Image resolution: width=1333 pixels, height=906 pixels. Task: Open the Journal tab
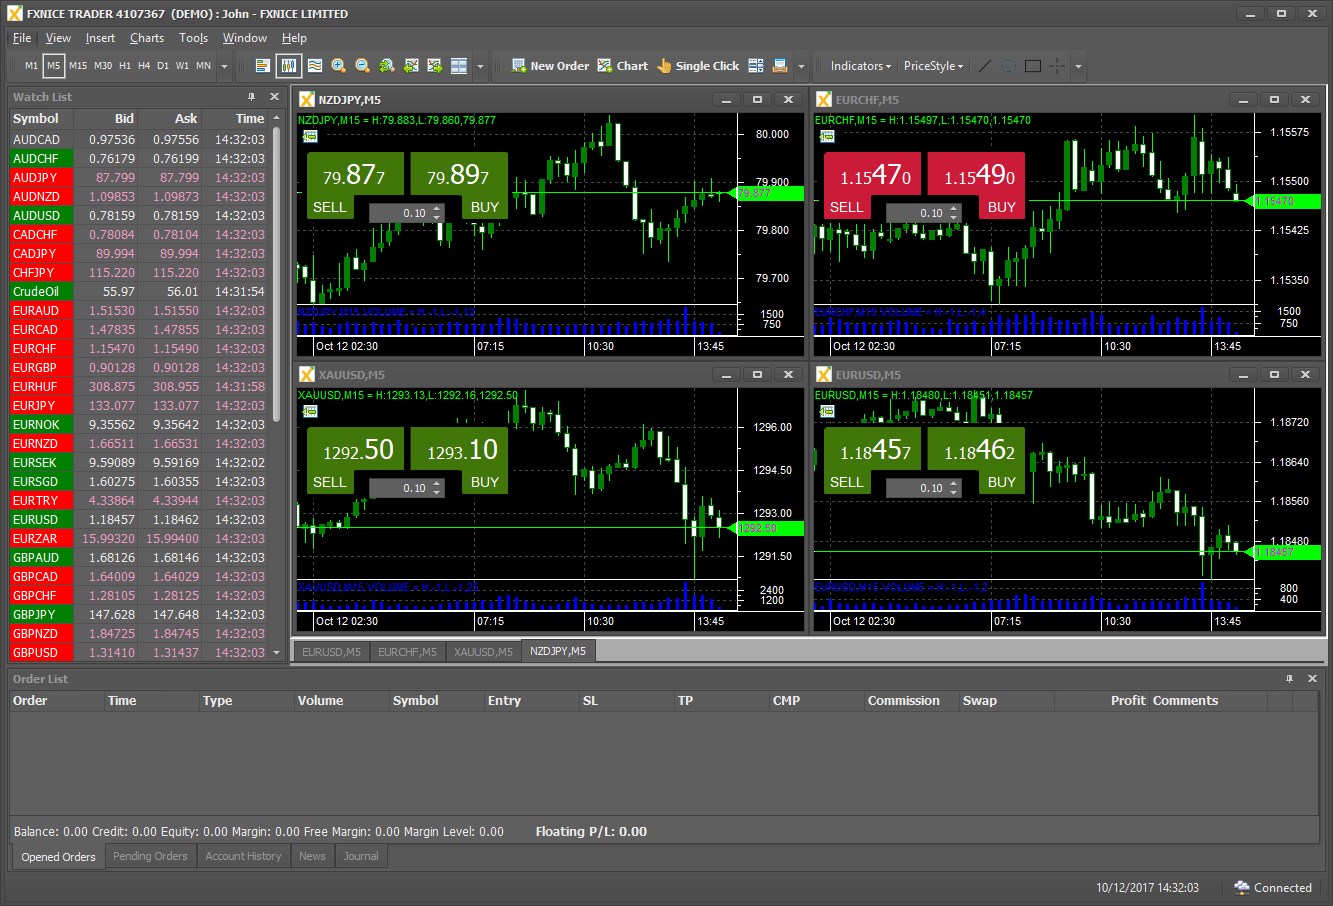point(361,856)
